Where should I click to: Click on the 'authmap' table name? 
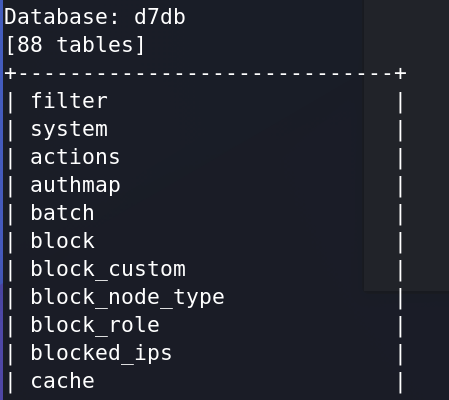coord(75,185)
